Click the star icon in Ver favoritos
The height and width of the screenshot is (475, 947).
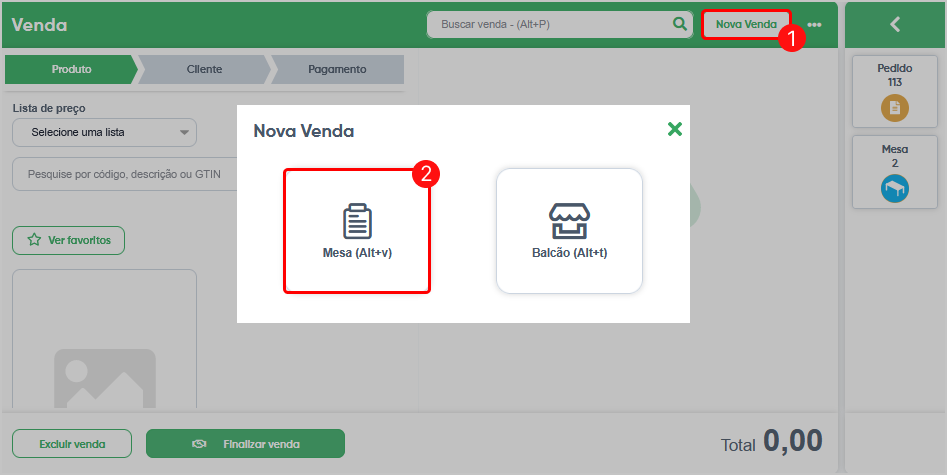click(x=34, y=240)
